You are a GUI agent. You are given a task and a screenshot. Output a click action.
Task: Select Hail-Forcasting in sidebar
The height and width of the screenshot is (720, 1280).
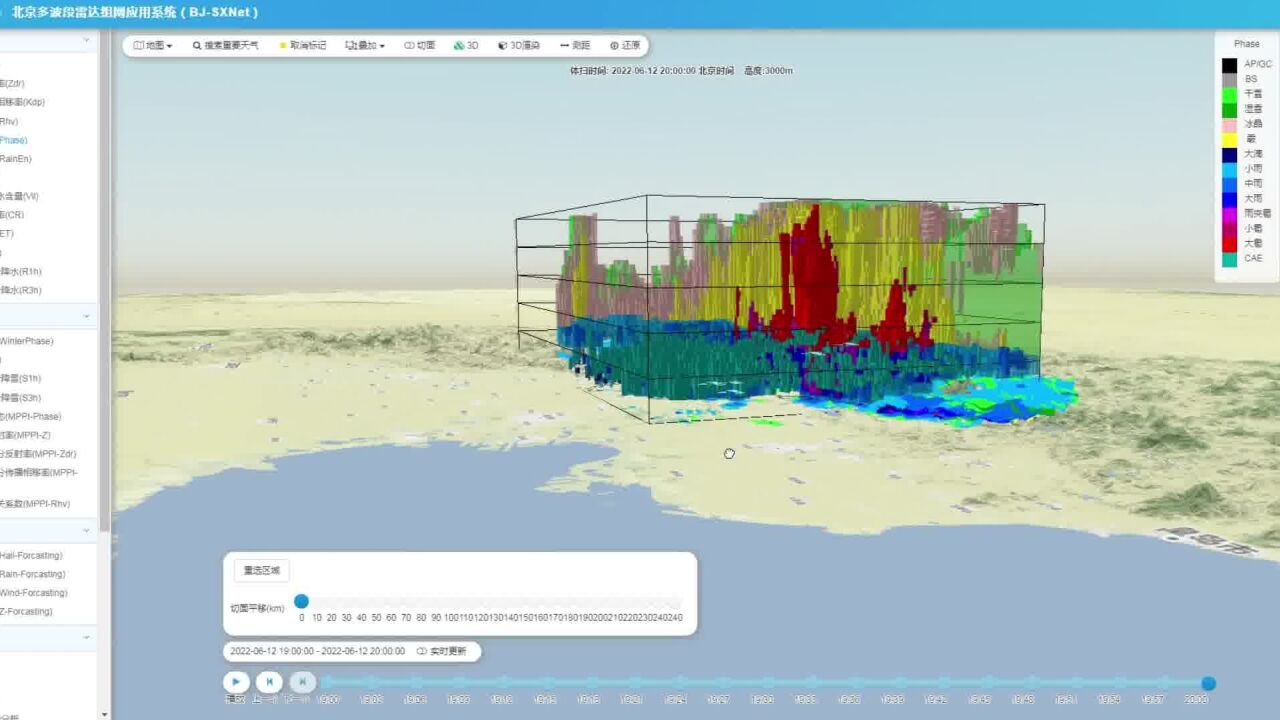pyautogui.click(x=32, y=555)
